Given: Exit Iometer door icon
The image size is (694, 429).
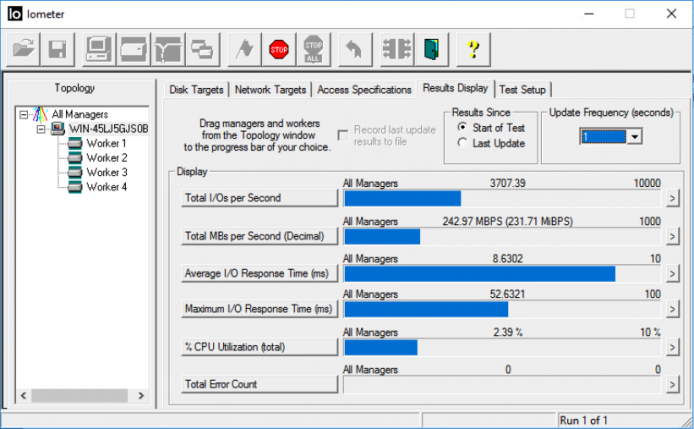Looking at the screenshot, I should [x=432, y=49].
